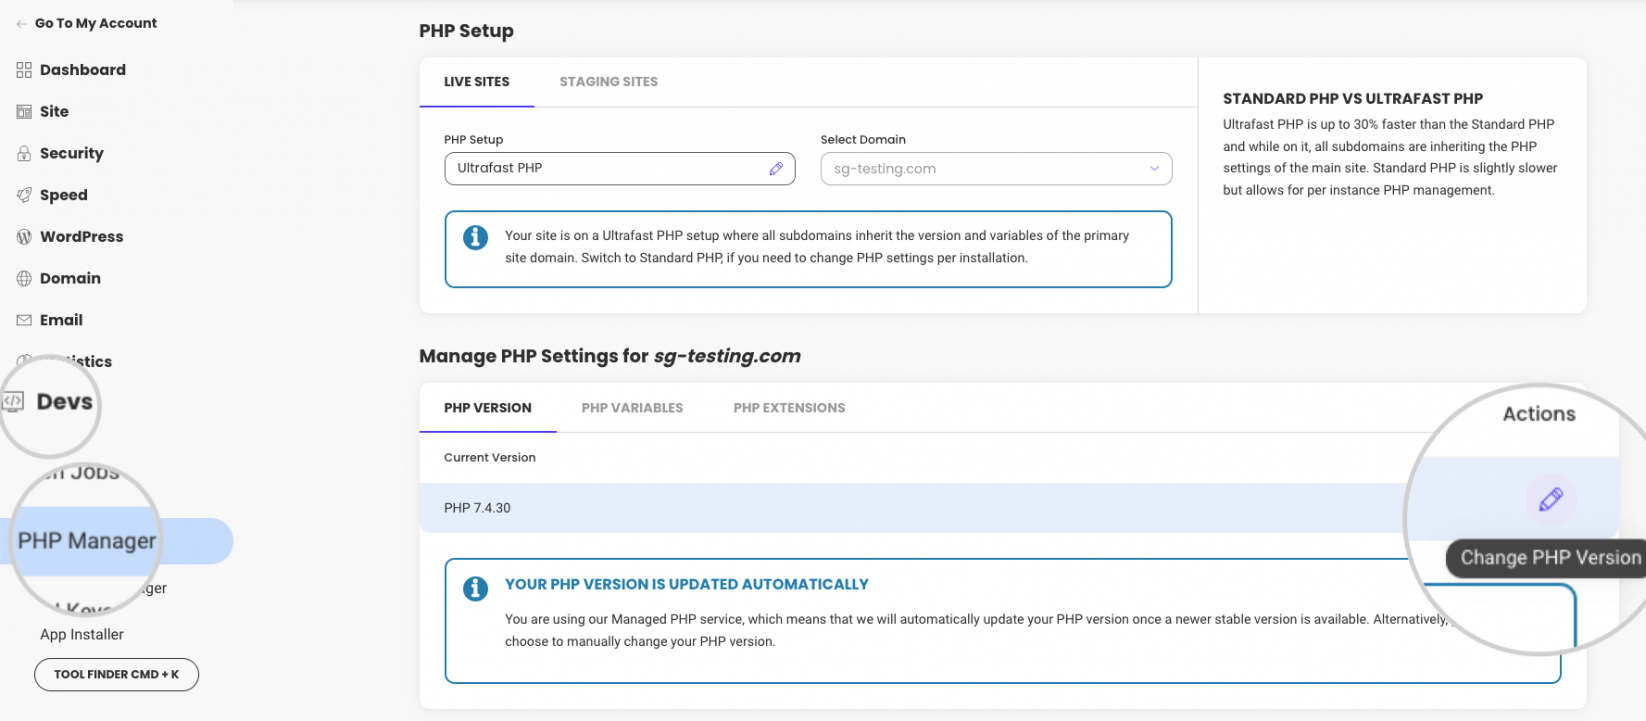Open the WordPress menu section
Screen dimensions: 1646x721
point(82,237)
